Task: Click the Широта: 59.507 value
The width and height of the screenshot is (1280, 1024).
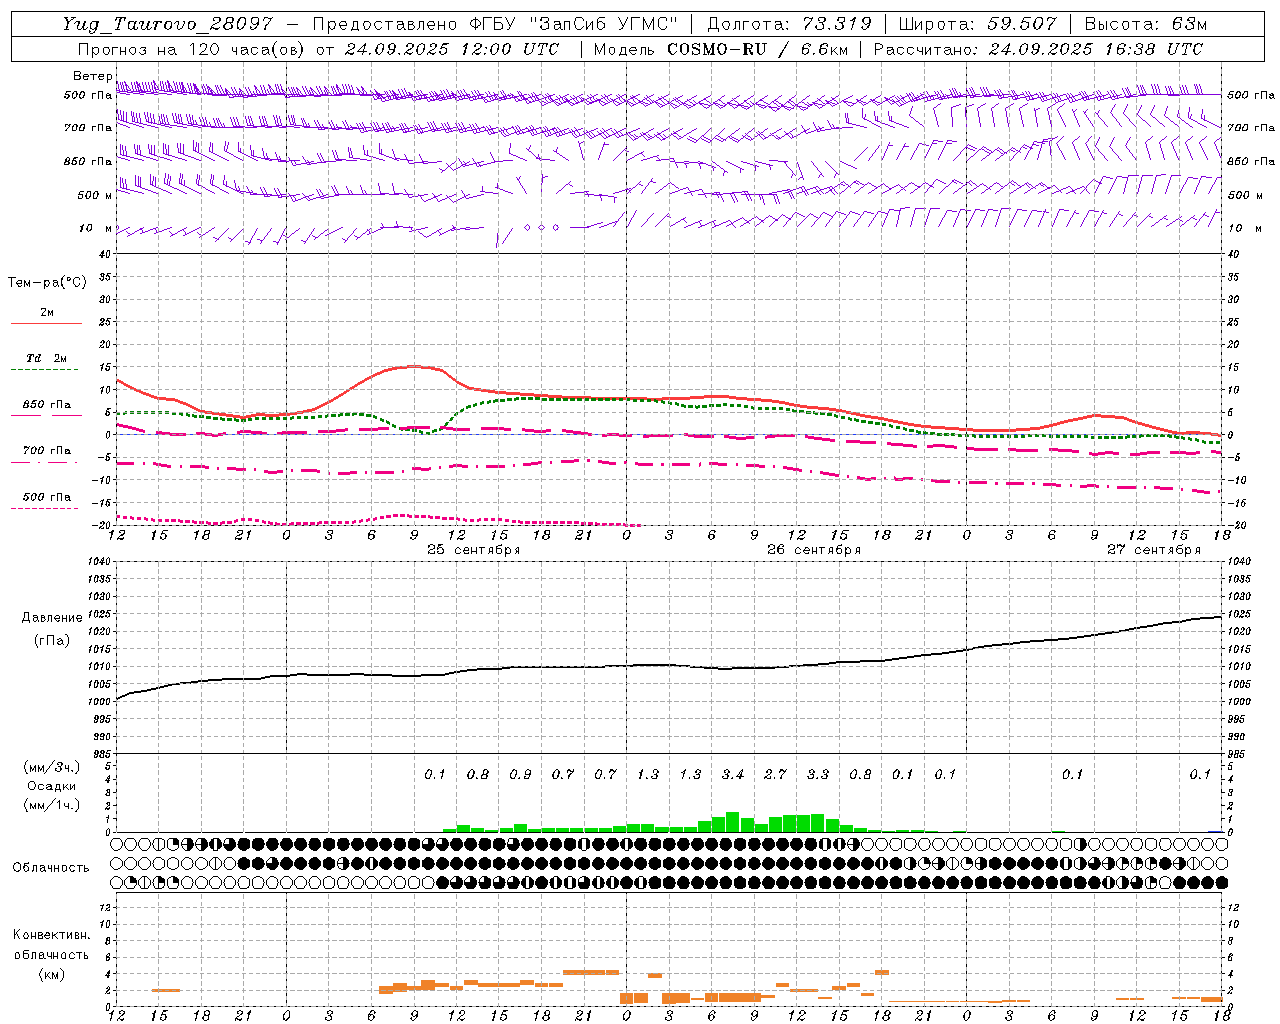Action: (978, 24)
